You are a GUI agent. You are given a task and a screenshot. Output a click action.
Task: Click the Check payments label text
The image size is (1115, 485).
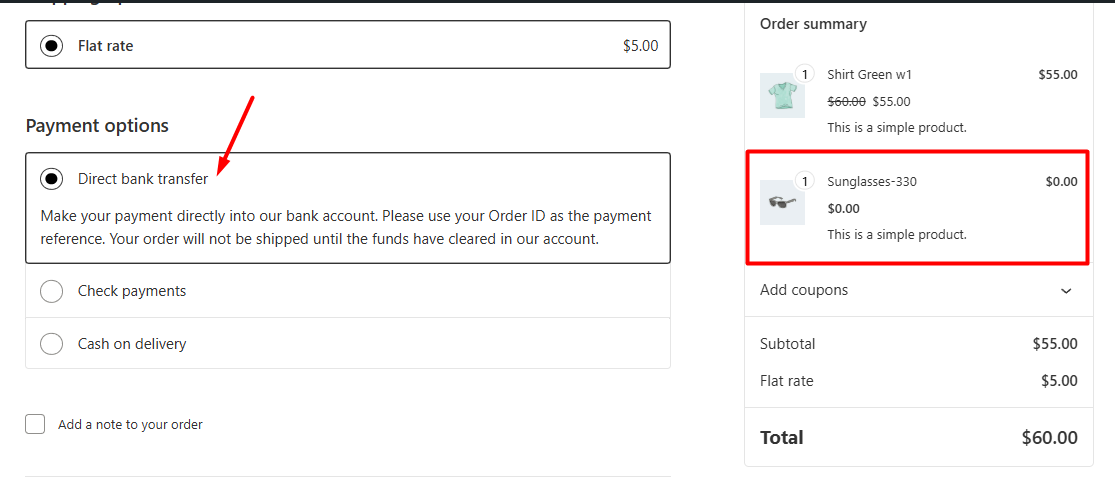point(132,291)
